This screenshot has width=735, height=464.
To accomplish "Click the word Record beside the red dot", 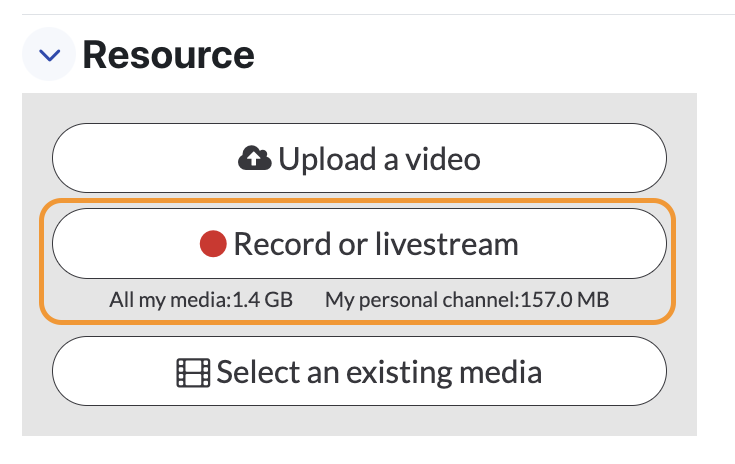I will pyautogui.click(x=283, y=244).
